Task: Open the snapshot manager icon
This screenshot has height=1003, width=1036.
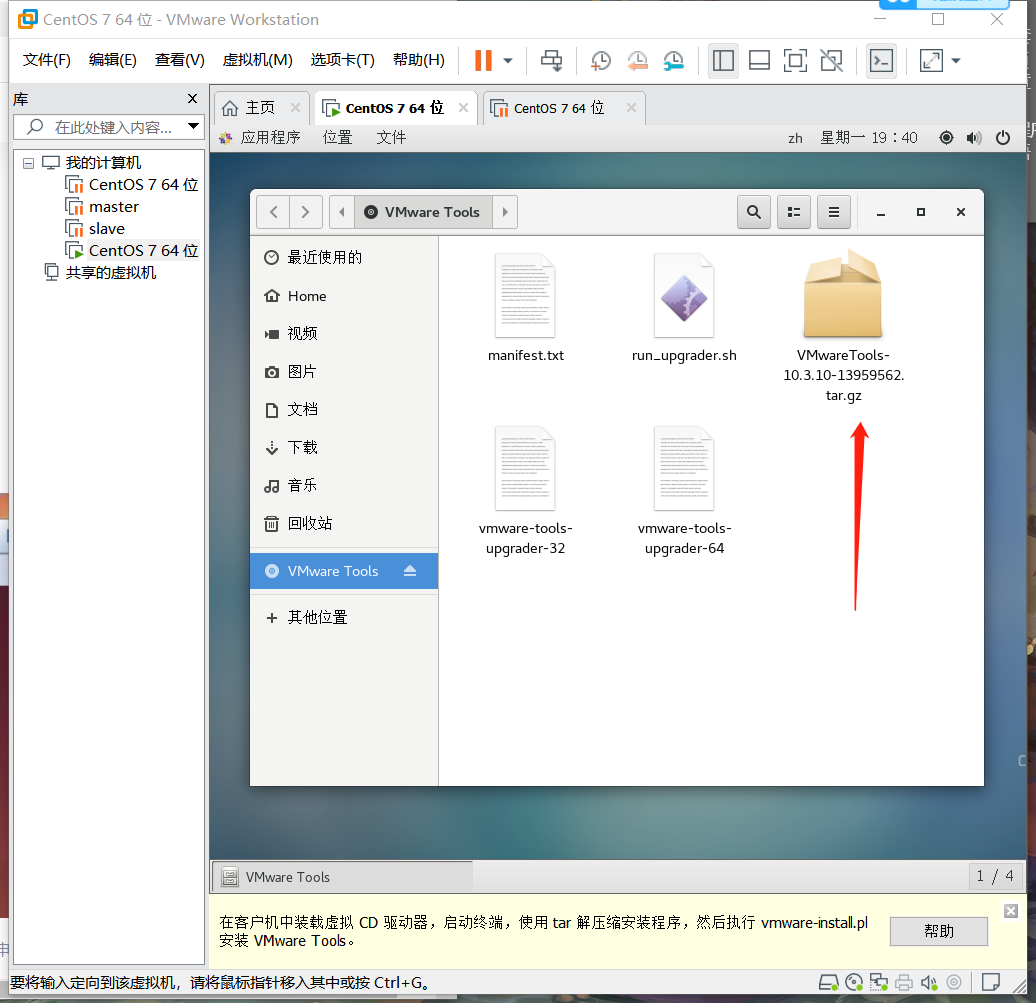Action: pyautogui.click(x=673, y=61)
